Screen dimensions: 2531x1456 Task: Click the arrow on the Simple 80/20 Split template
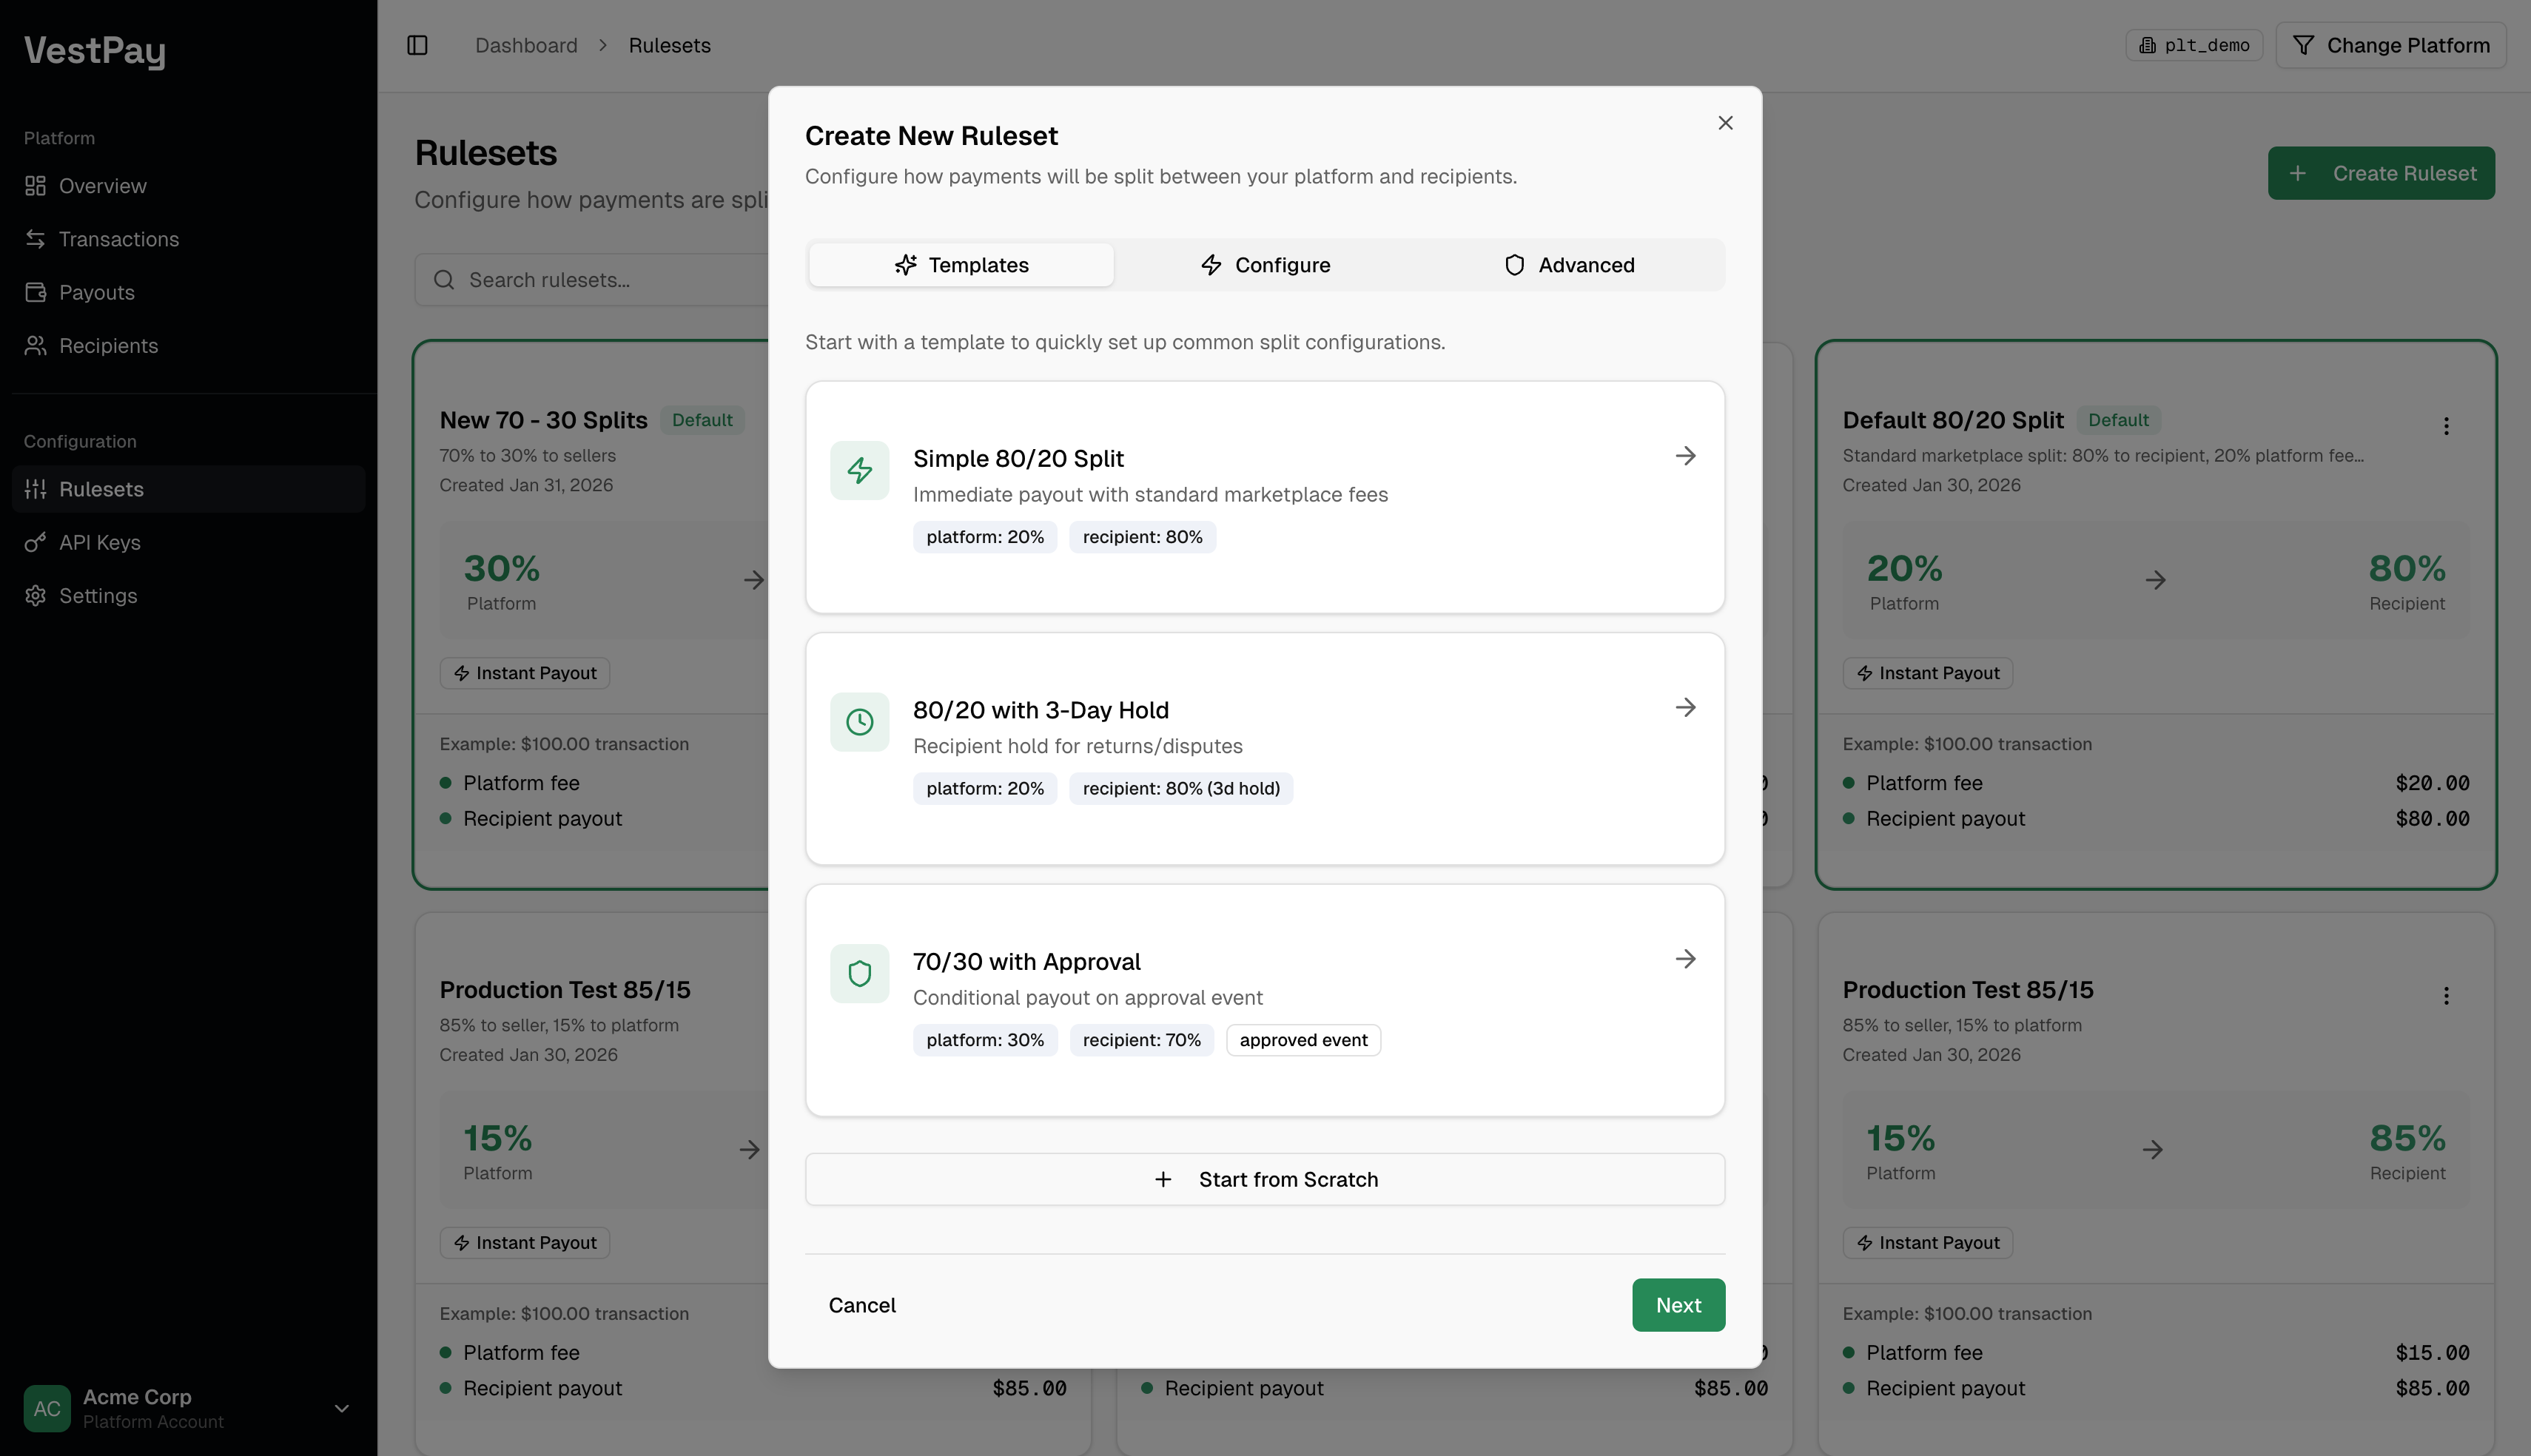(1686, 455)
